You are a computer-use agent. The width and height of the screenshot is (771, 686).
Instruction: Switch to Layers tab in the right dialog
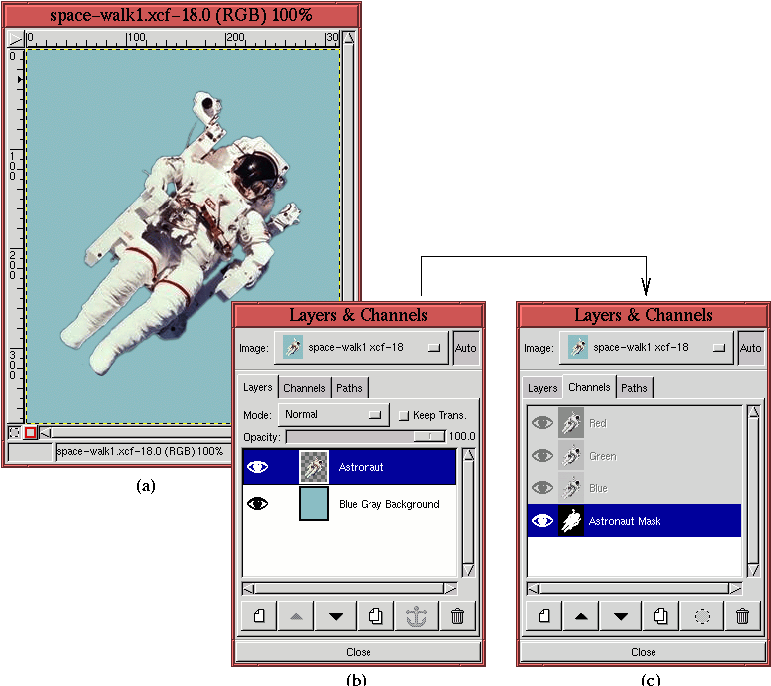542,388
